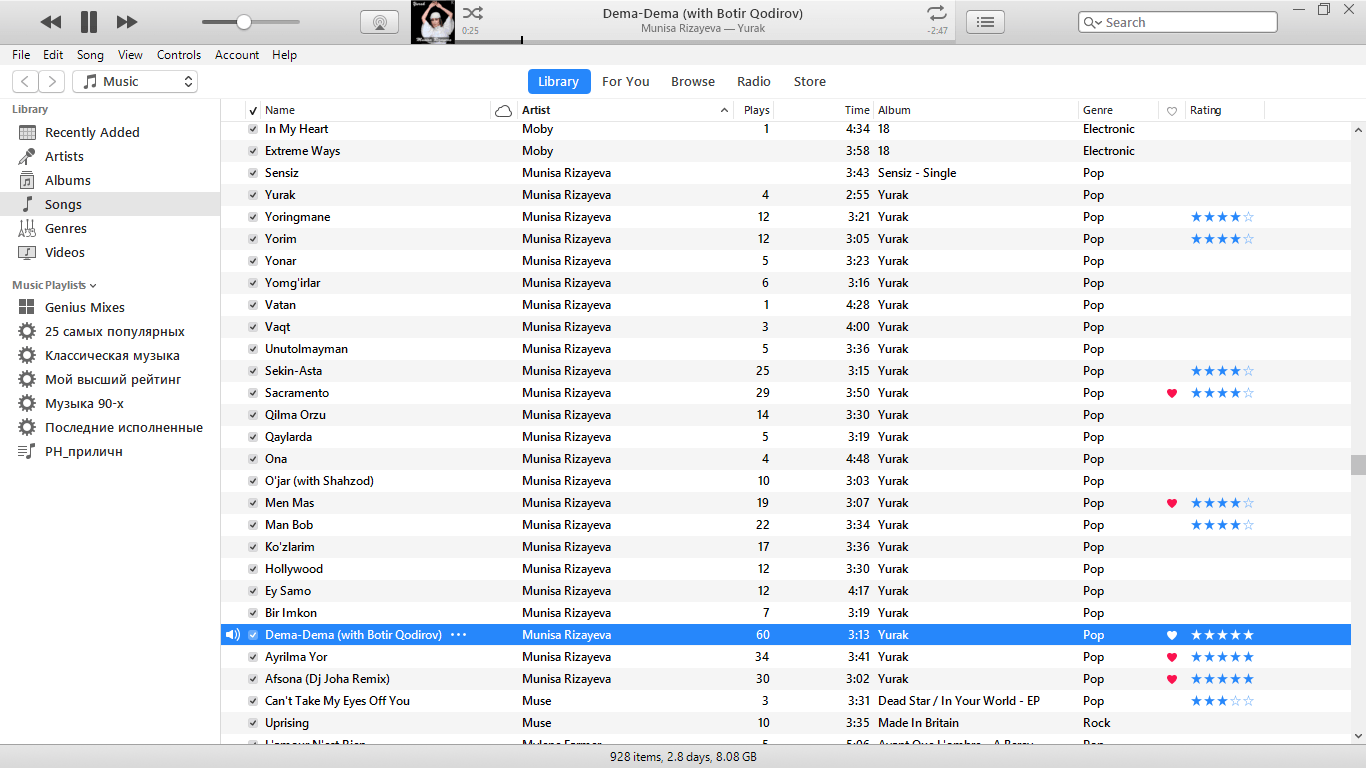The width and height of the screenshot is (1366, 768).
Task: Open the AirPlay output icon
Action: click(379, 22)
